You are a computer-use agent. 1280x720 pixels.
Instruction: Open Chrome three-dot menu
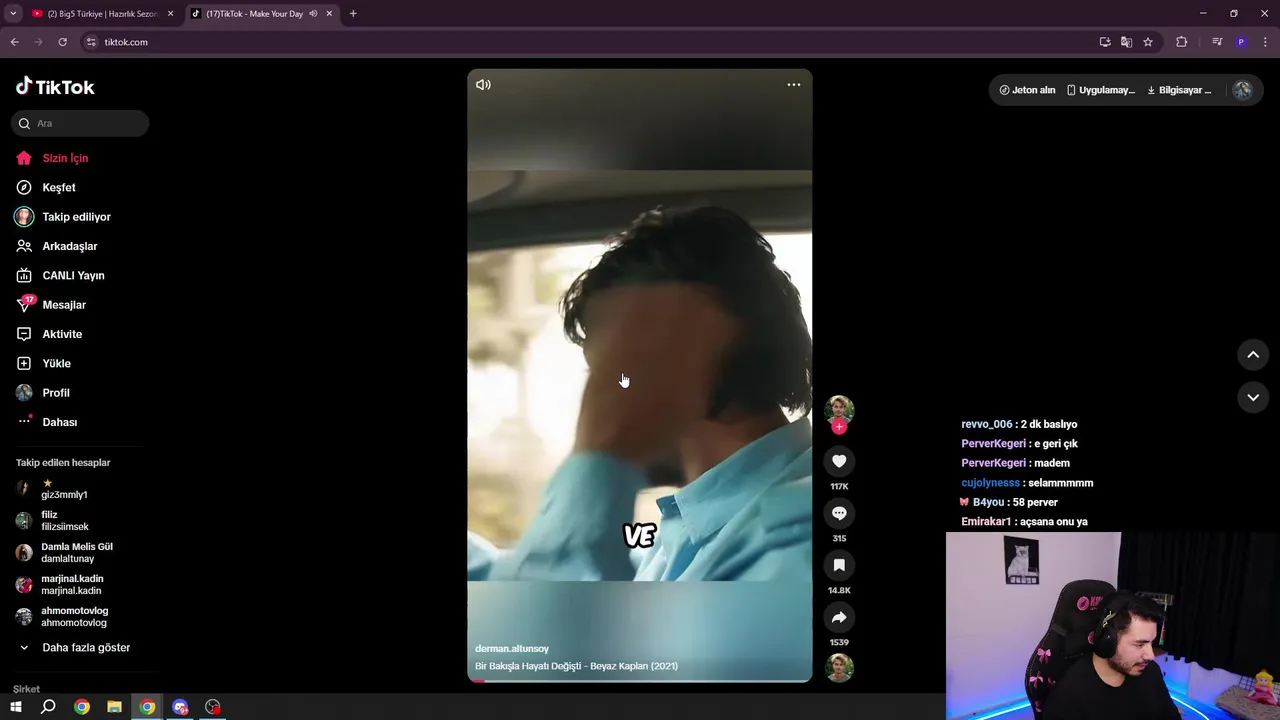(x=1265, y=42)
